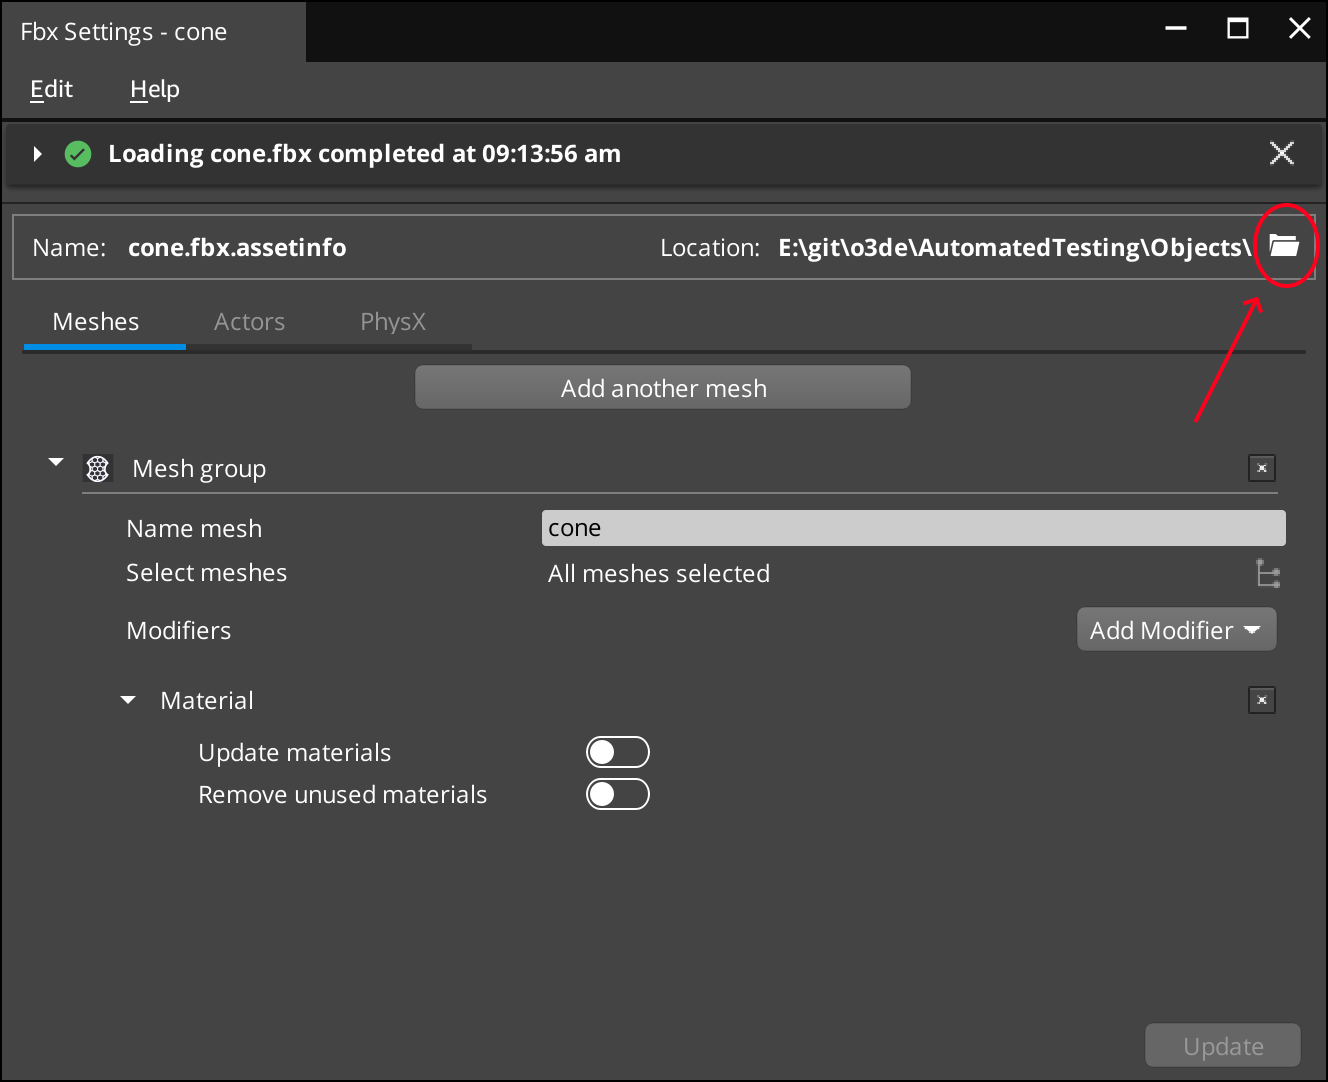Minimize the Fbx Settings window
Viewport: 1328px width, 1082px height.
(1177, 29)
